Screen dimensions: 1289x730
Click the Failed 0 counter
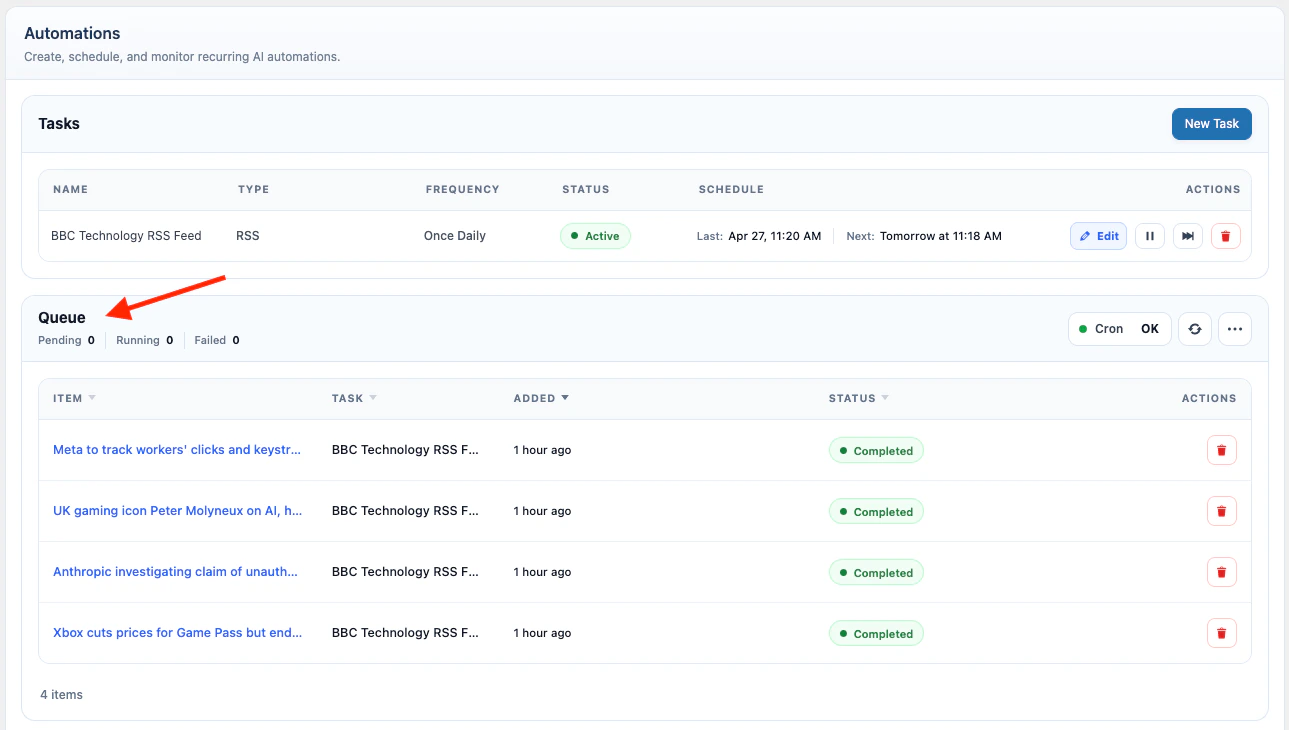click(217, 340)
